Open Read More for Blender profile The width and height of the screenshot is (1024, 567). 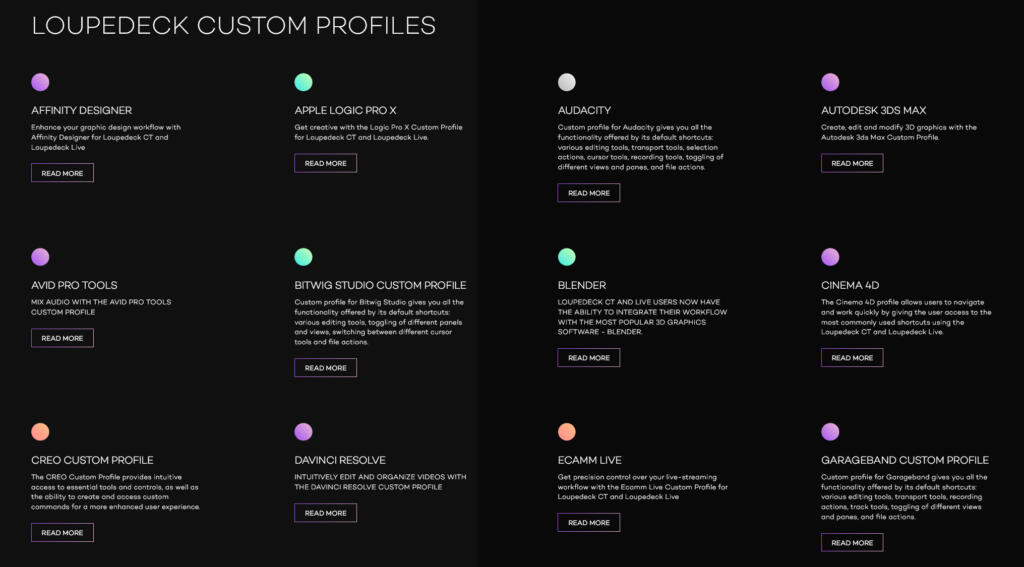(x=588, y=358)
